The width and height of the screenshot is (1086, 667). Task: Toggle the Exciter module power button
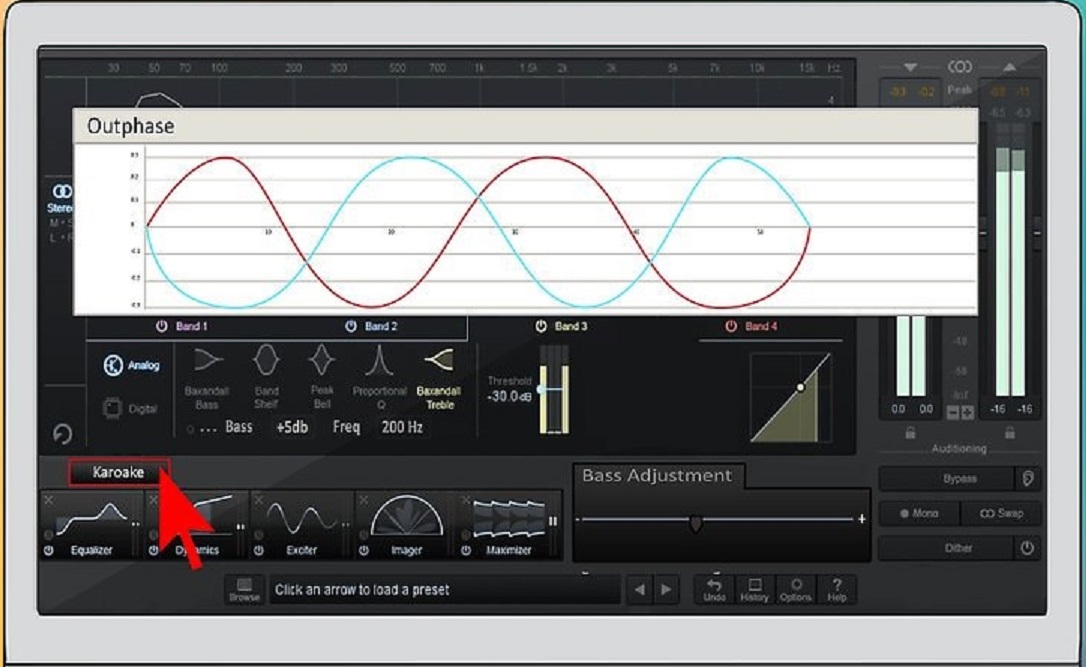coord(258,551)
